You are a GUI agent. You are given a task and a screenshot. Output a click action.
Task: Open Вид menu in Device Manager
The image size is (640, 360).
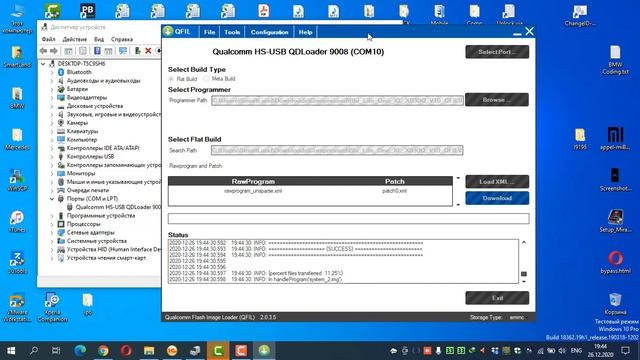pyautogui.click(x=99, y=39)
